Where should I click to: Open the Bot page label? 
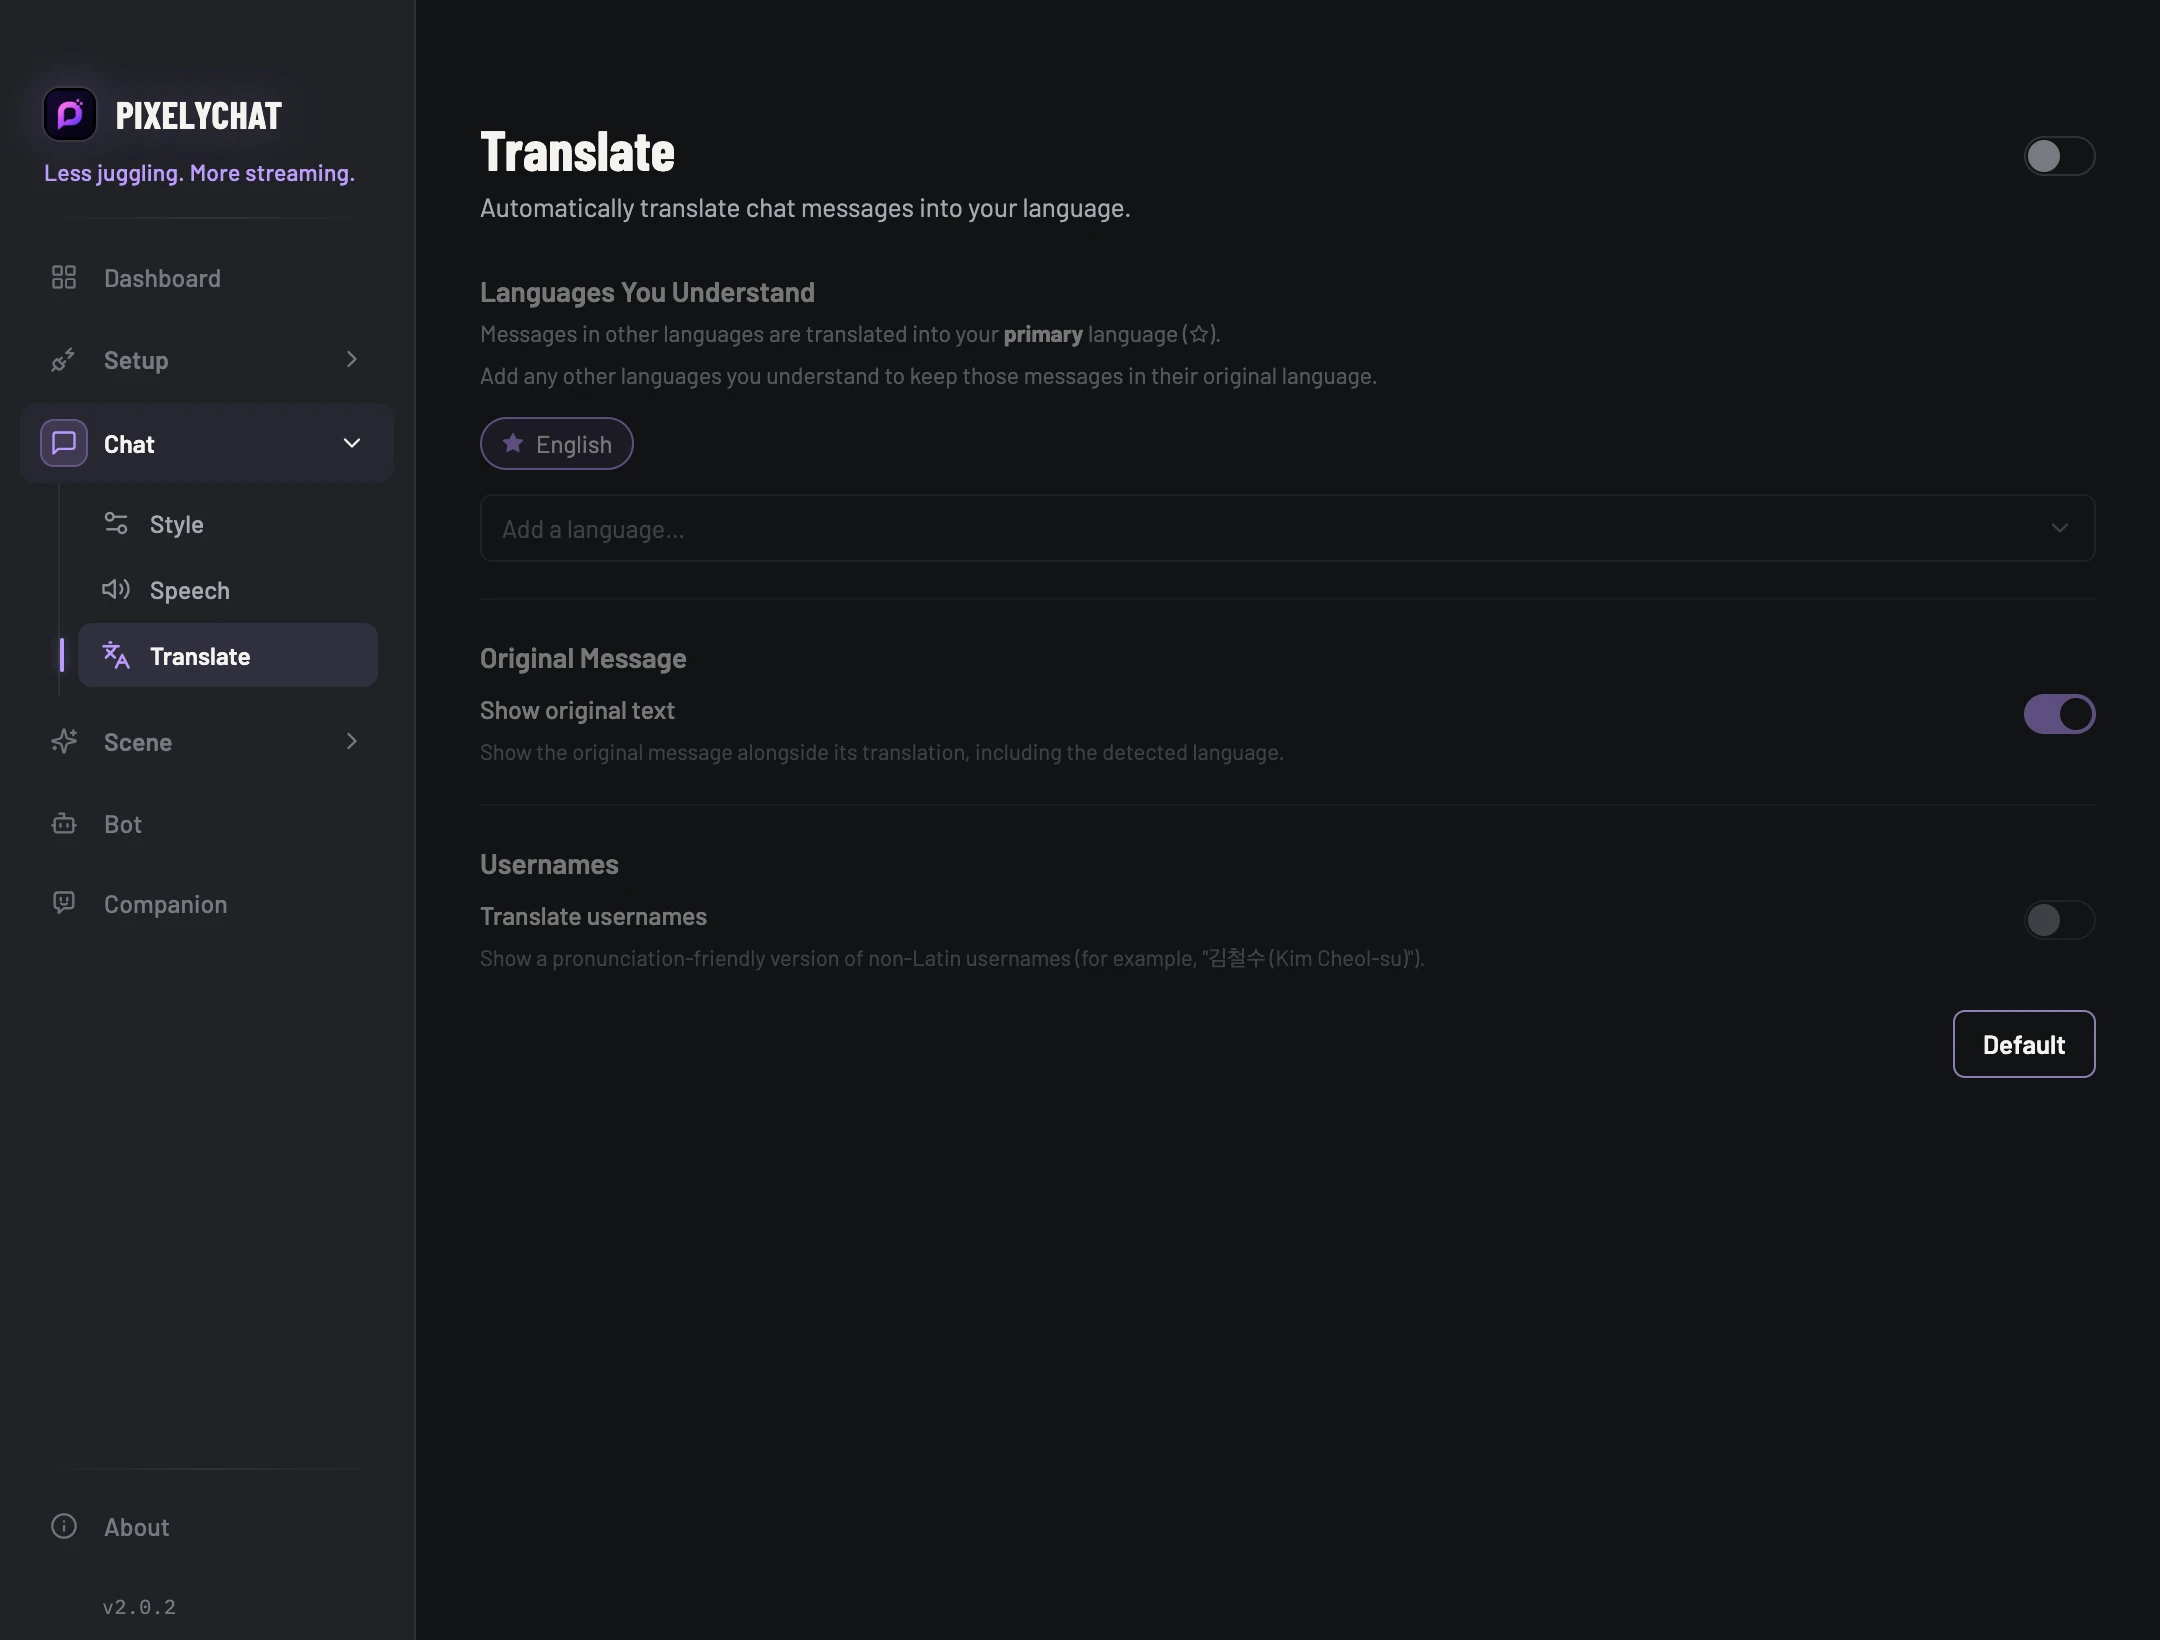pos(123,824)
